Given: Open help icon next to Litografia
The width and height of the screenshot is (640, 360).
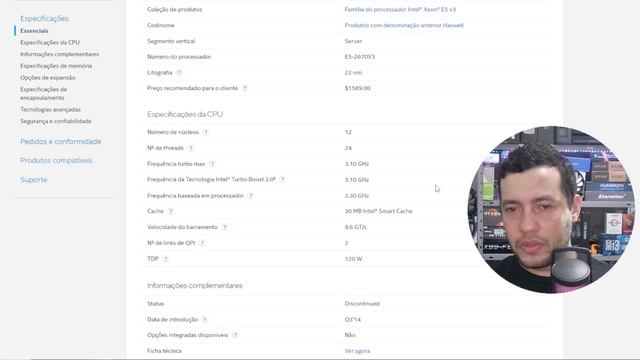Looking at the screenshot, I should pos(179,73).
